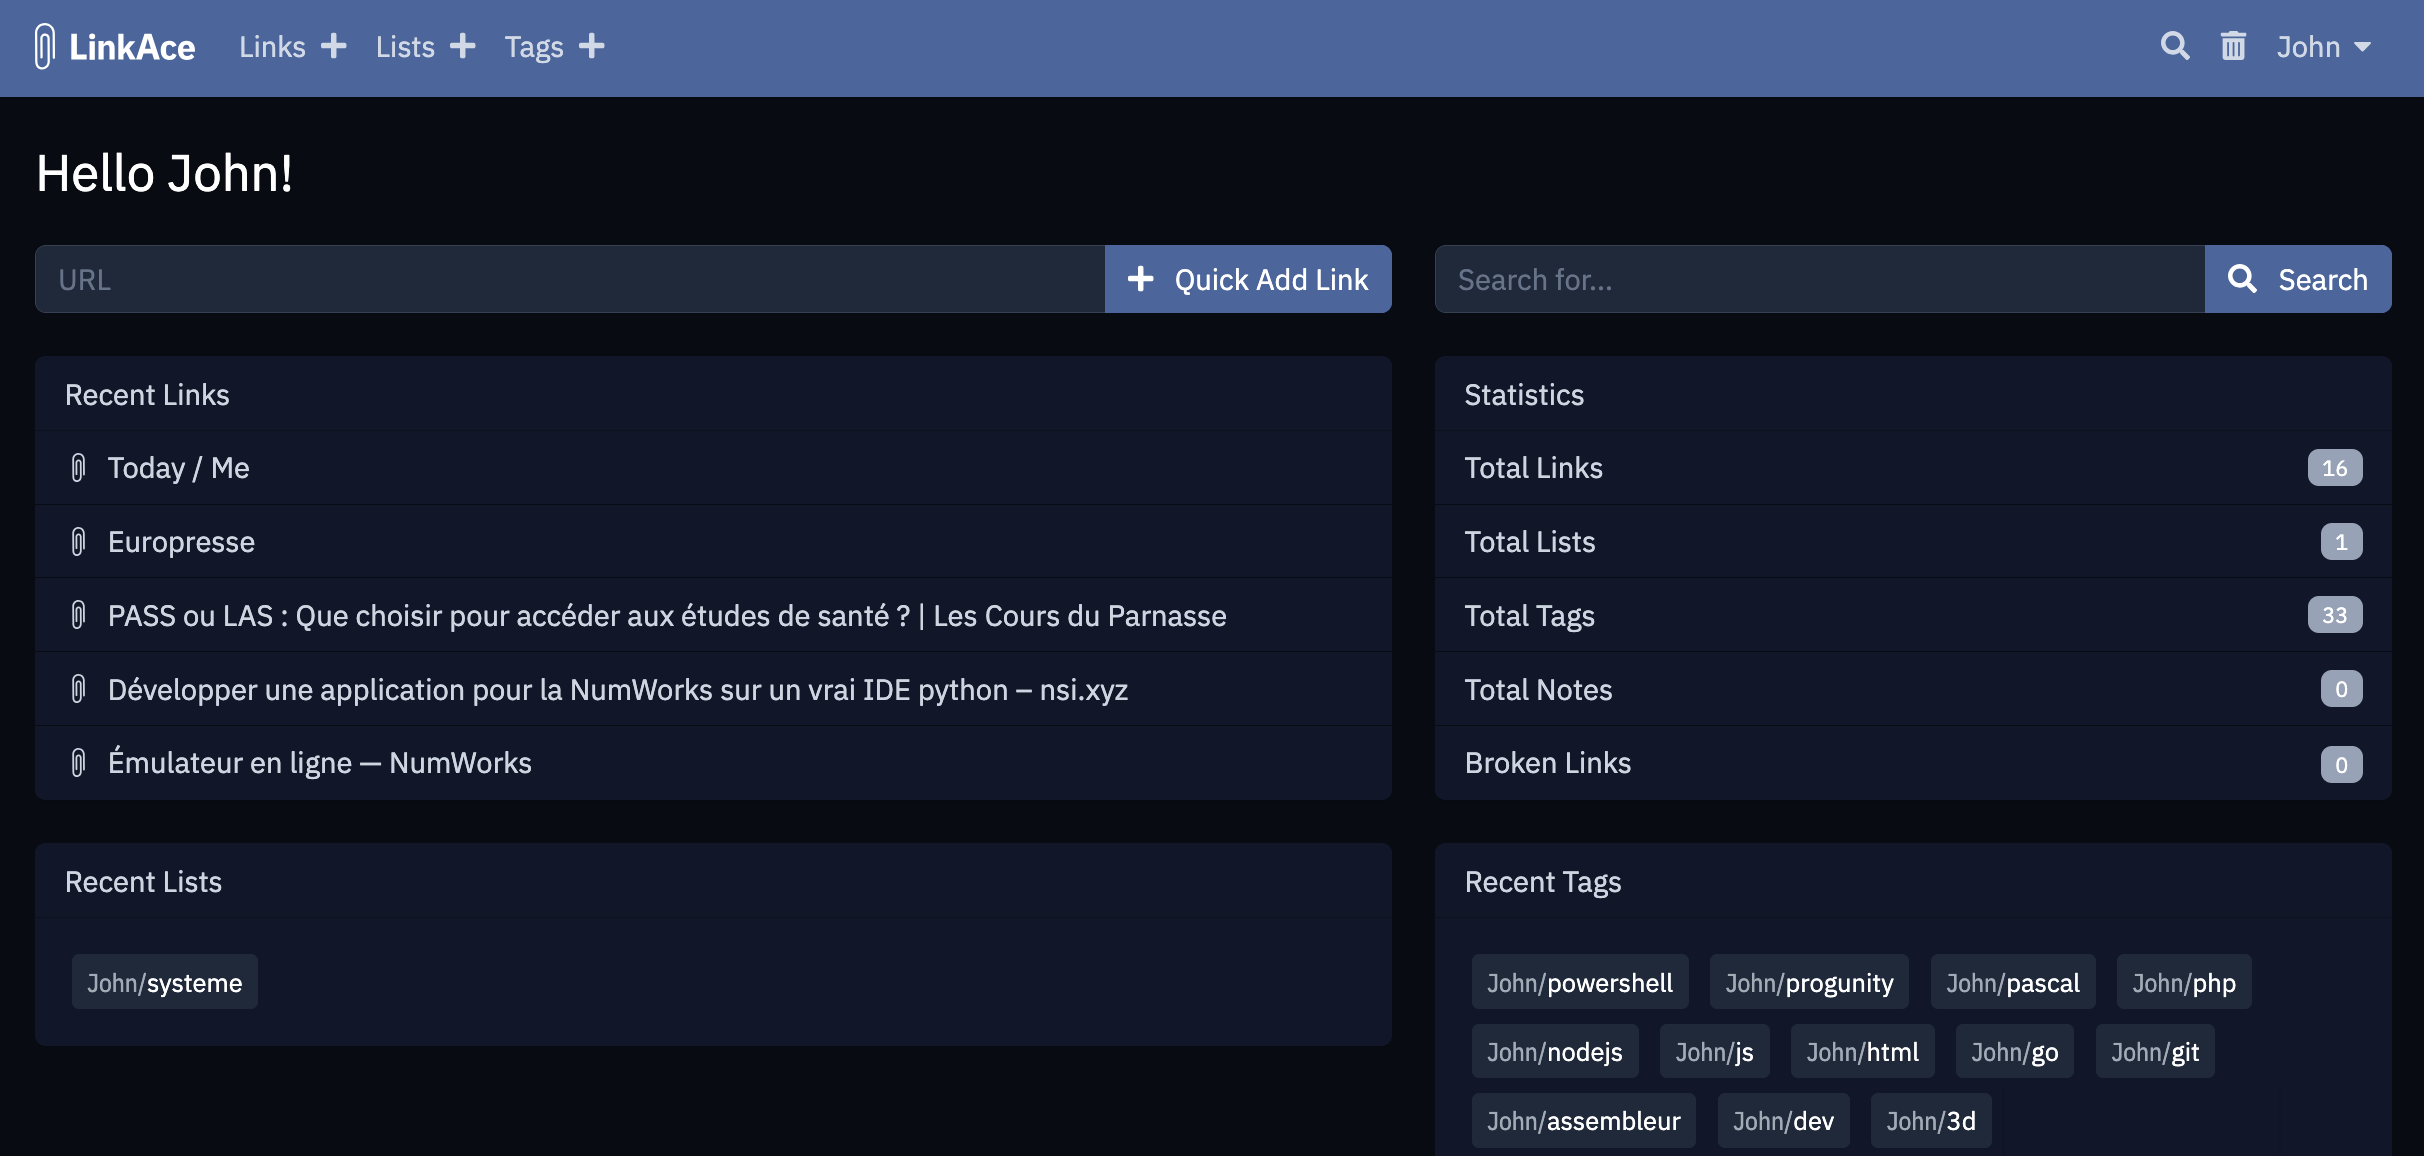Open the John/systeme list
The width and height of the screenshot is (2424, 1156).
coord(164,983)
